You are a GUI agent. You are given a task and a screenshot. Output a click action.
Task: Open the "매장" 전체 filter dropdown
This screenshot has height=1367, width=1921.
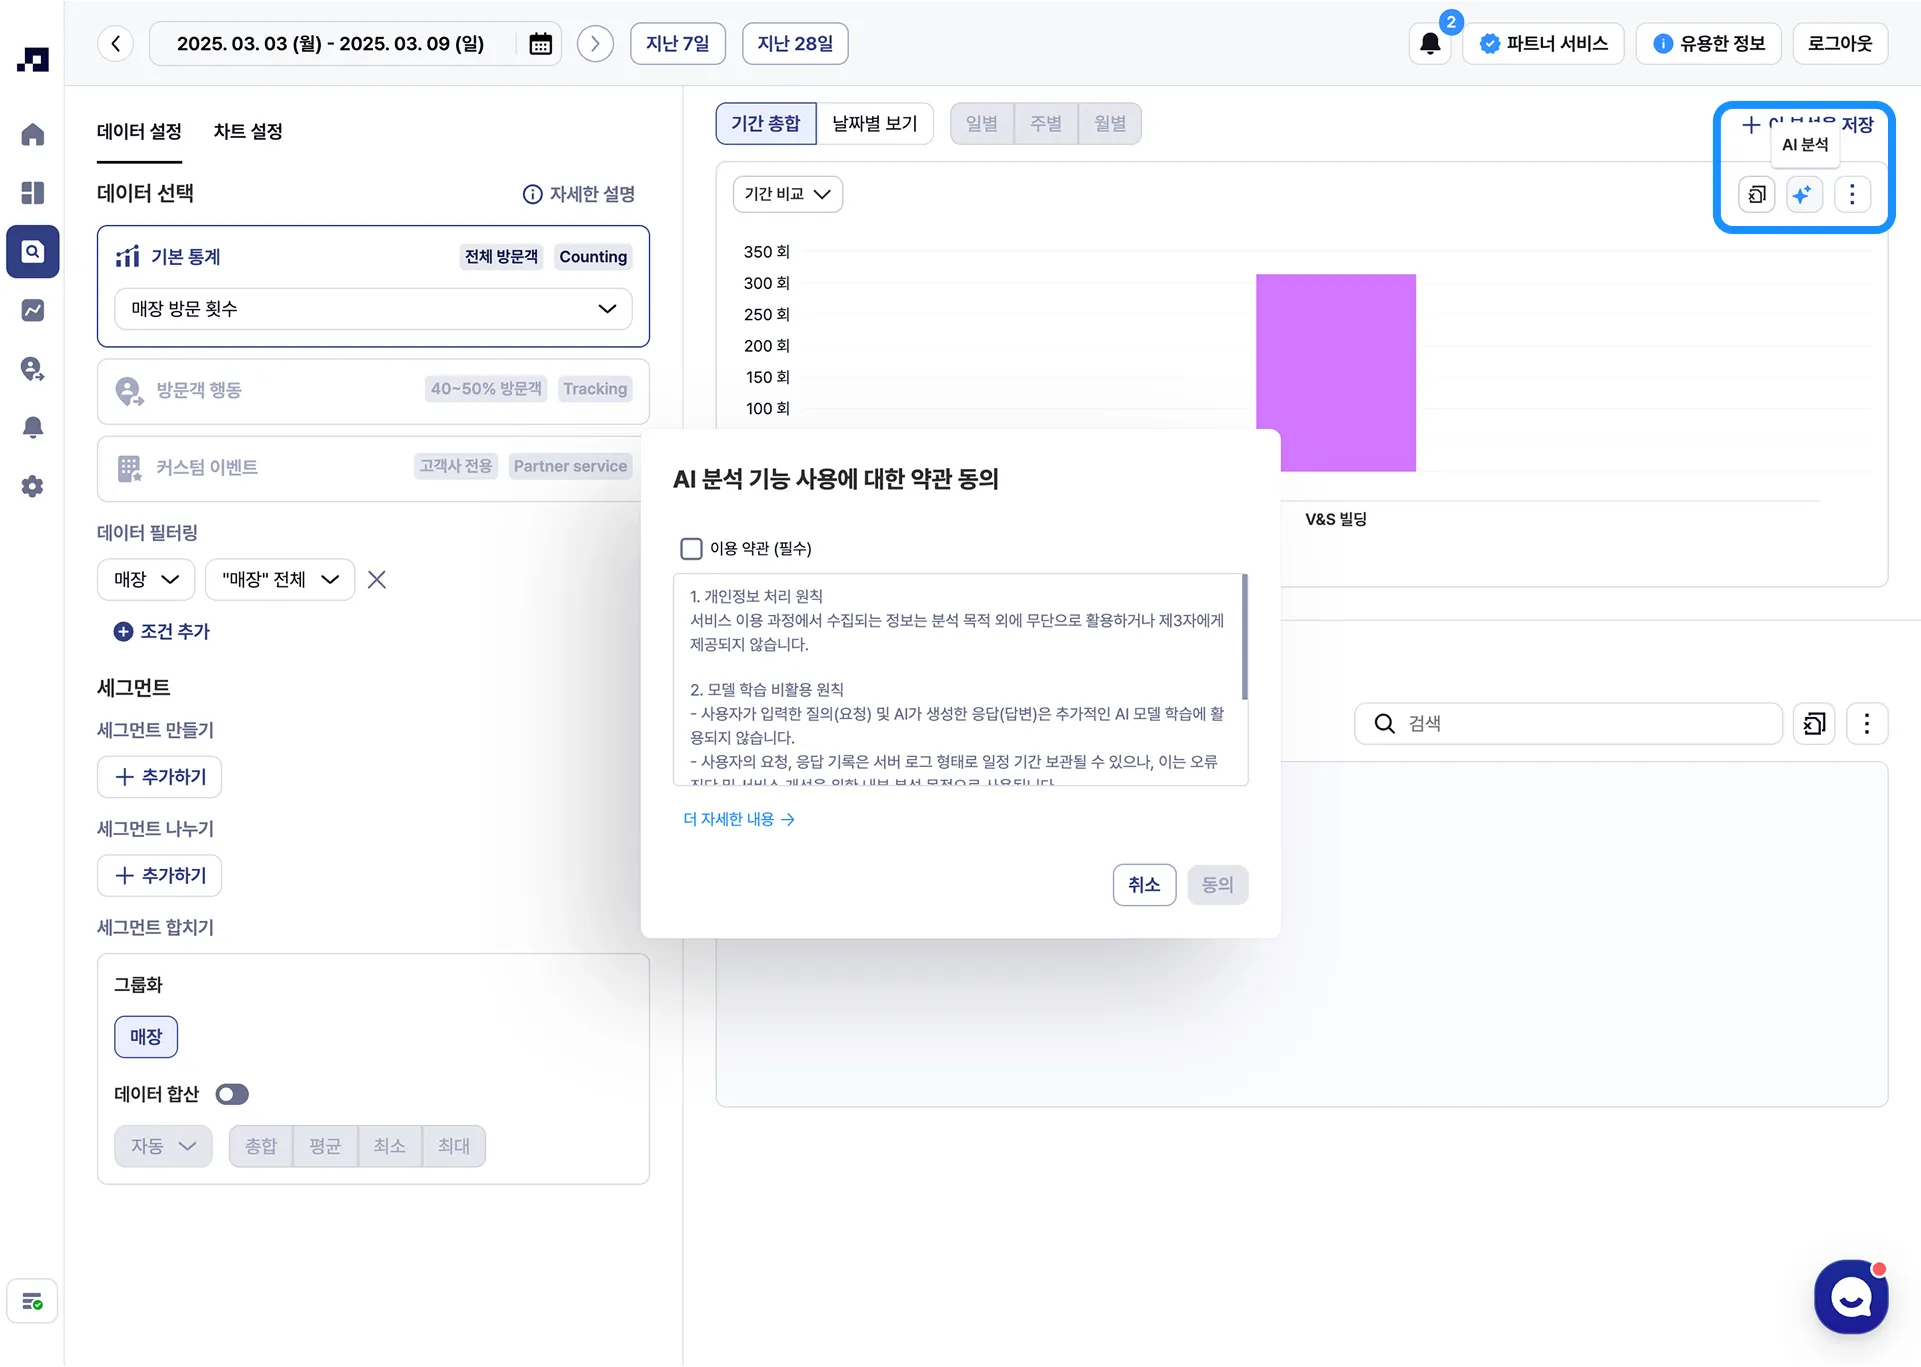tap(280, 580)
